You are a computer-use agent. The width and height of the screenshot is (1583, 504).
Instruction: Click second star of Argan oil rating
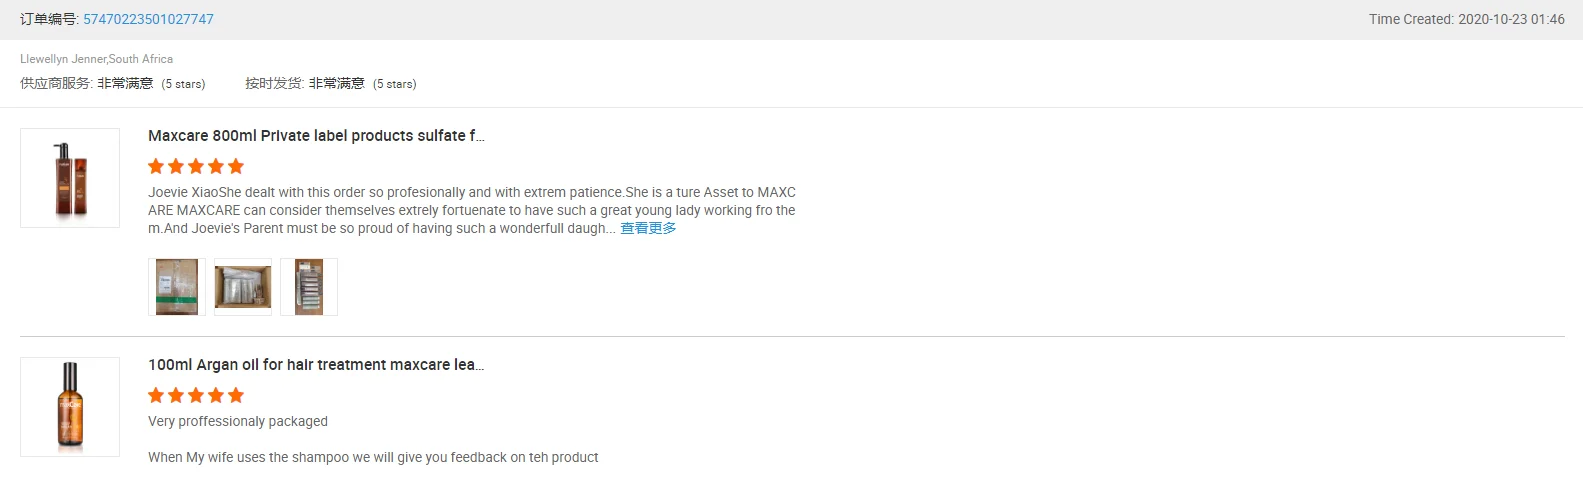click(x=176, y=395)
